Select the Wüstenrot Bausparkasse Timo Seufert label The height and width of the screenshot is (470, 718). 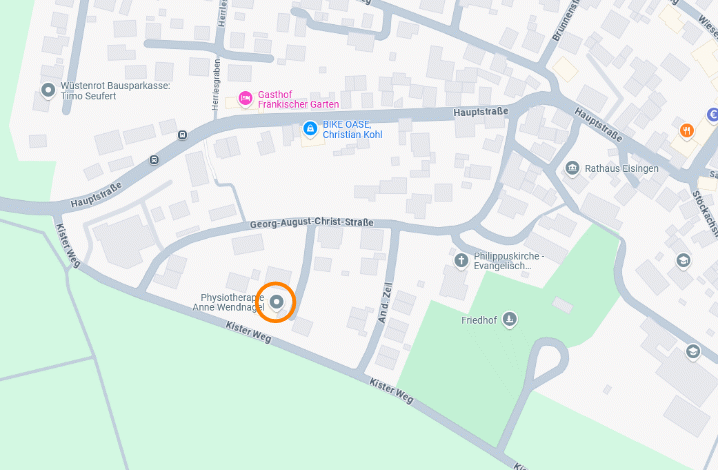pos(115,91)
